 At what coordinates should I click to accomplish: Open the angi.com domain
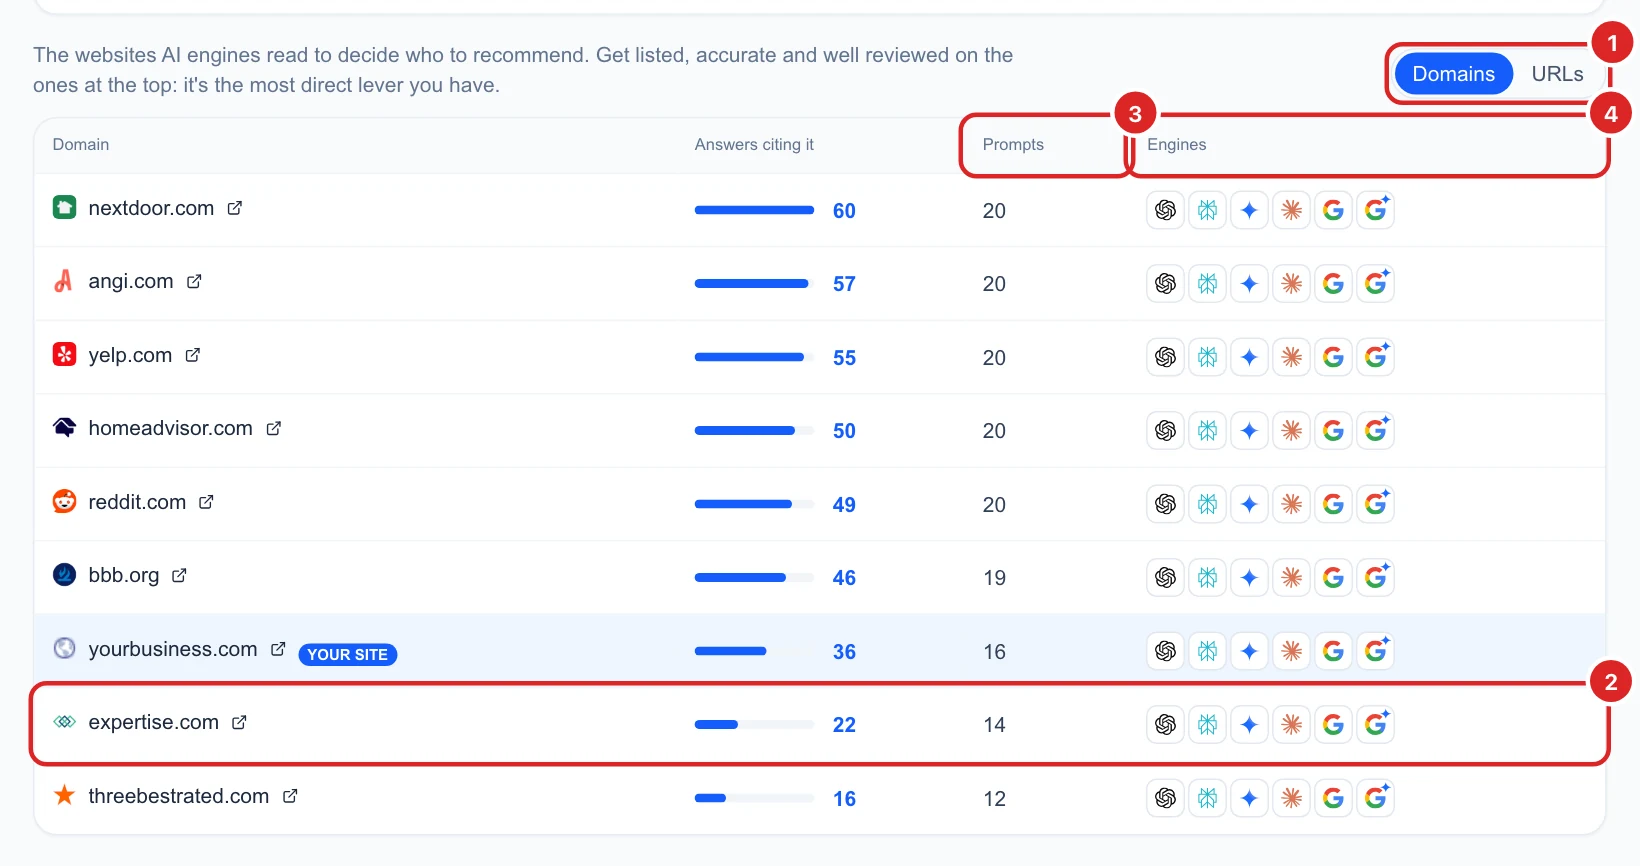point(131,281)
